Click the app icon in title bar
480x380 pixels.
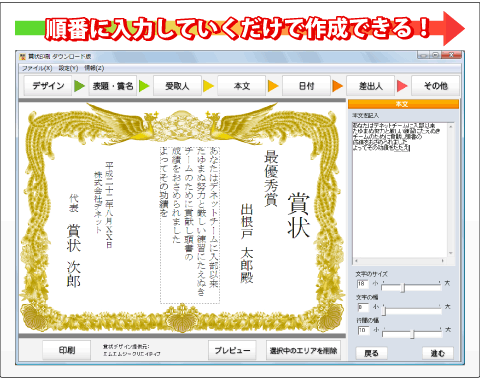tap(23, 56)
